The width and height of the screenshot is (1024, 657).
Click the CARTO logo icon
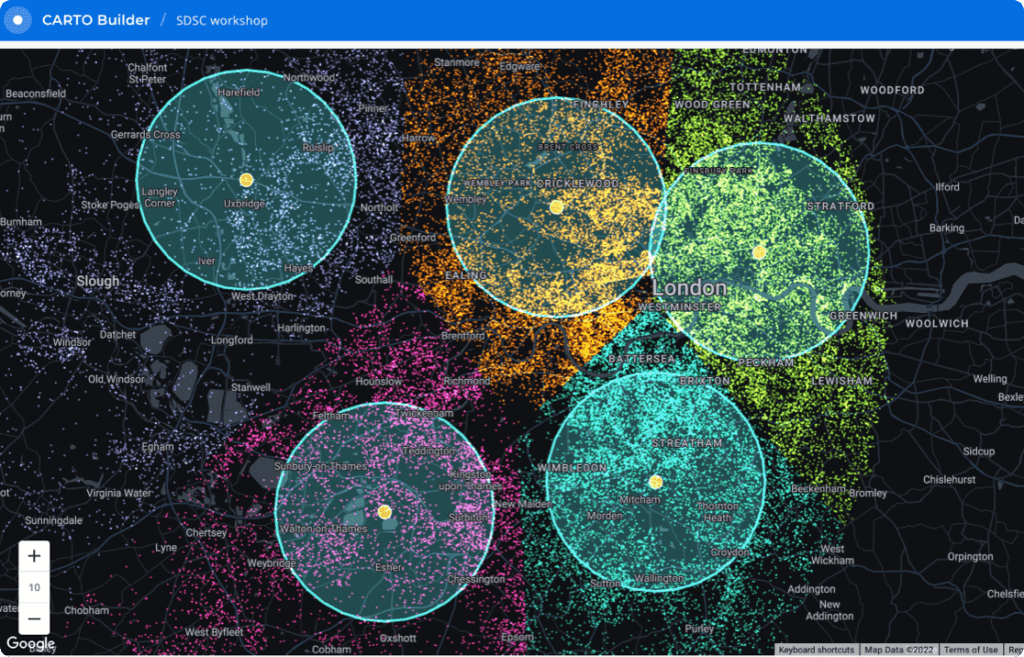pyautogui.click(x=18, y=20)
